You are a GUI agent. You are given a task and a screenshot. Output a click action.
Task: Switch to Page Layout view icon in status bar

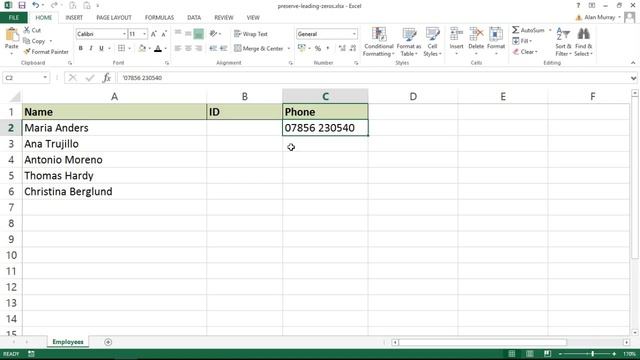tap(529, 353)
